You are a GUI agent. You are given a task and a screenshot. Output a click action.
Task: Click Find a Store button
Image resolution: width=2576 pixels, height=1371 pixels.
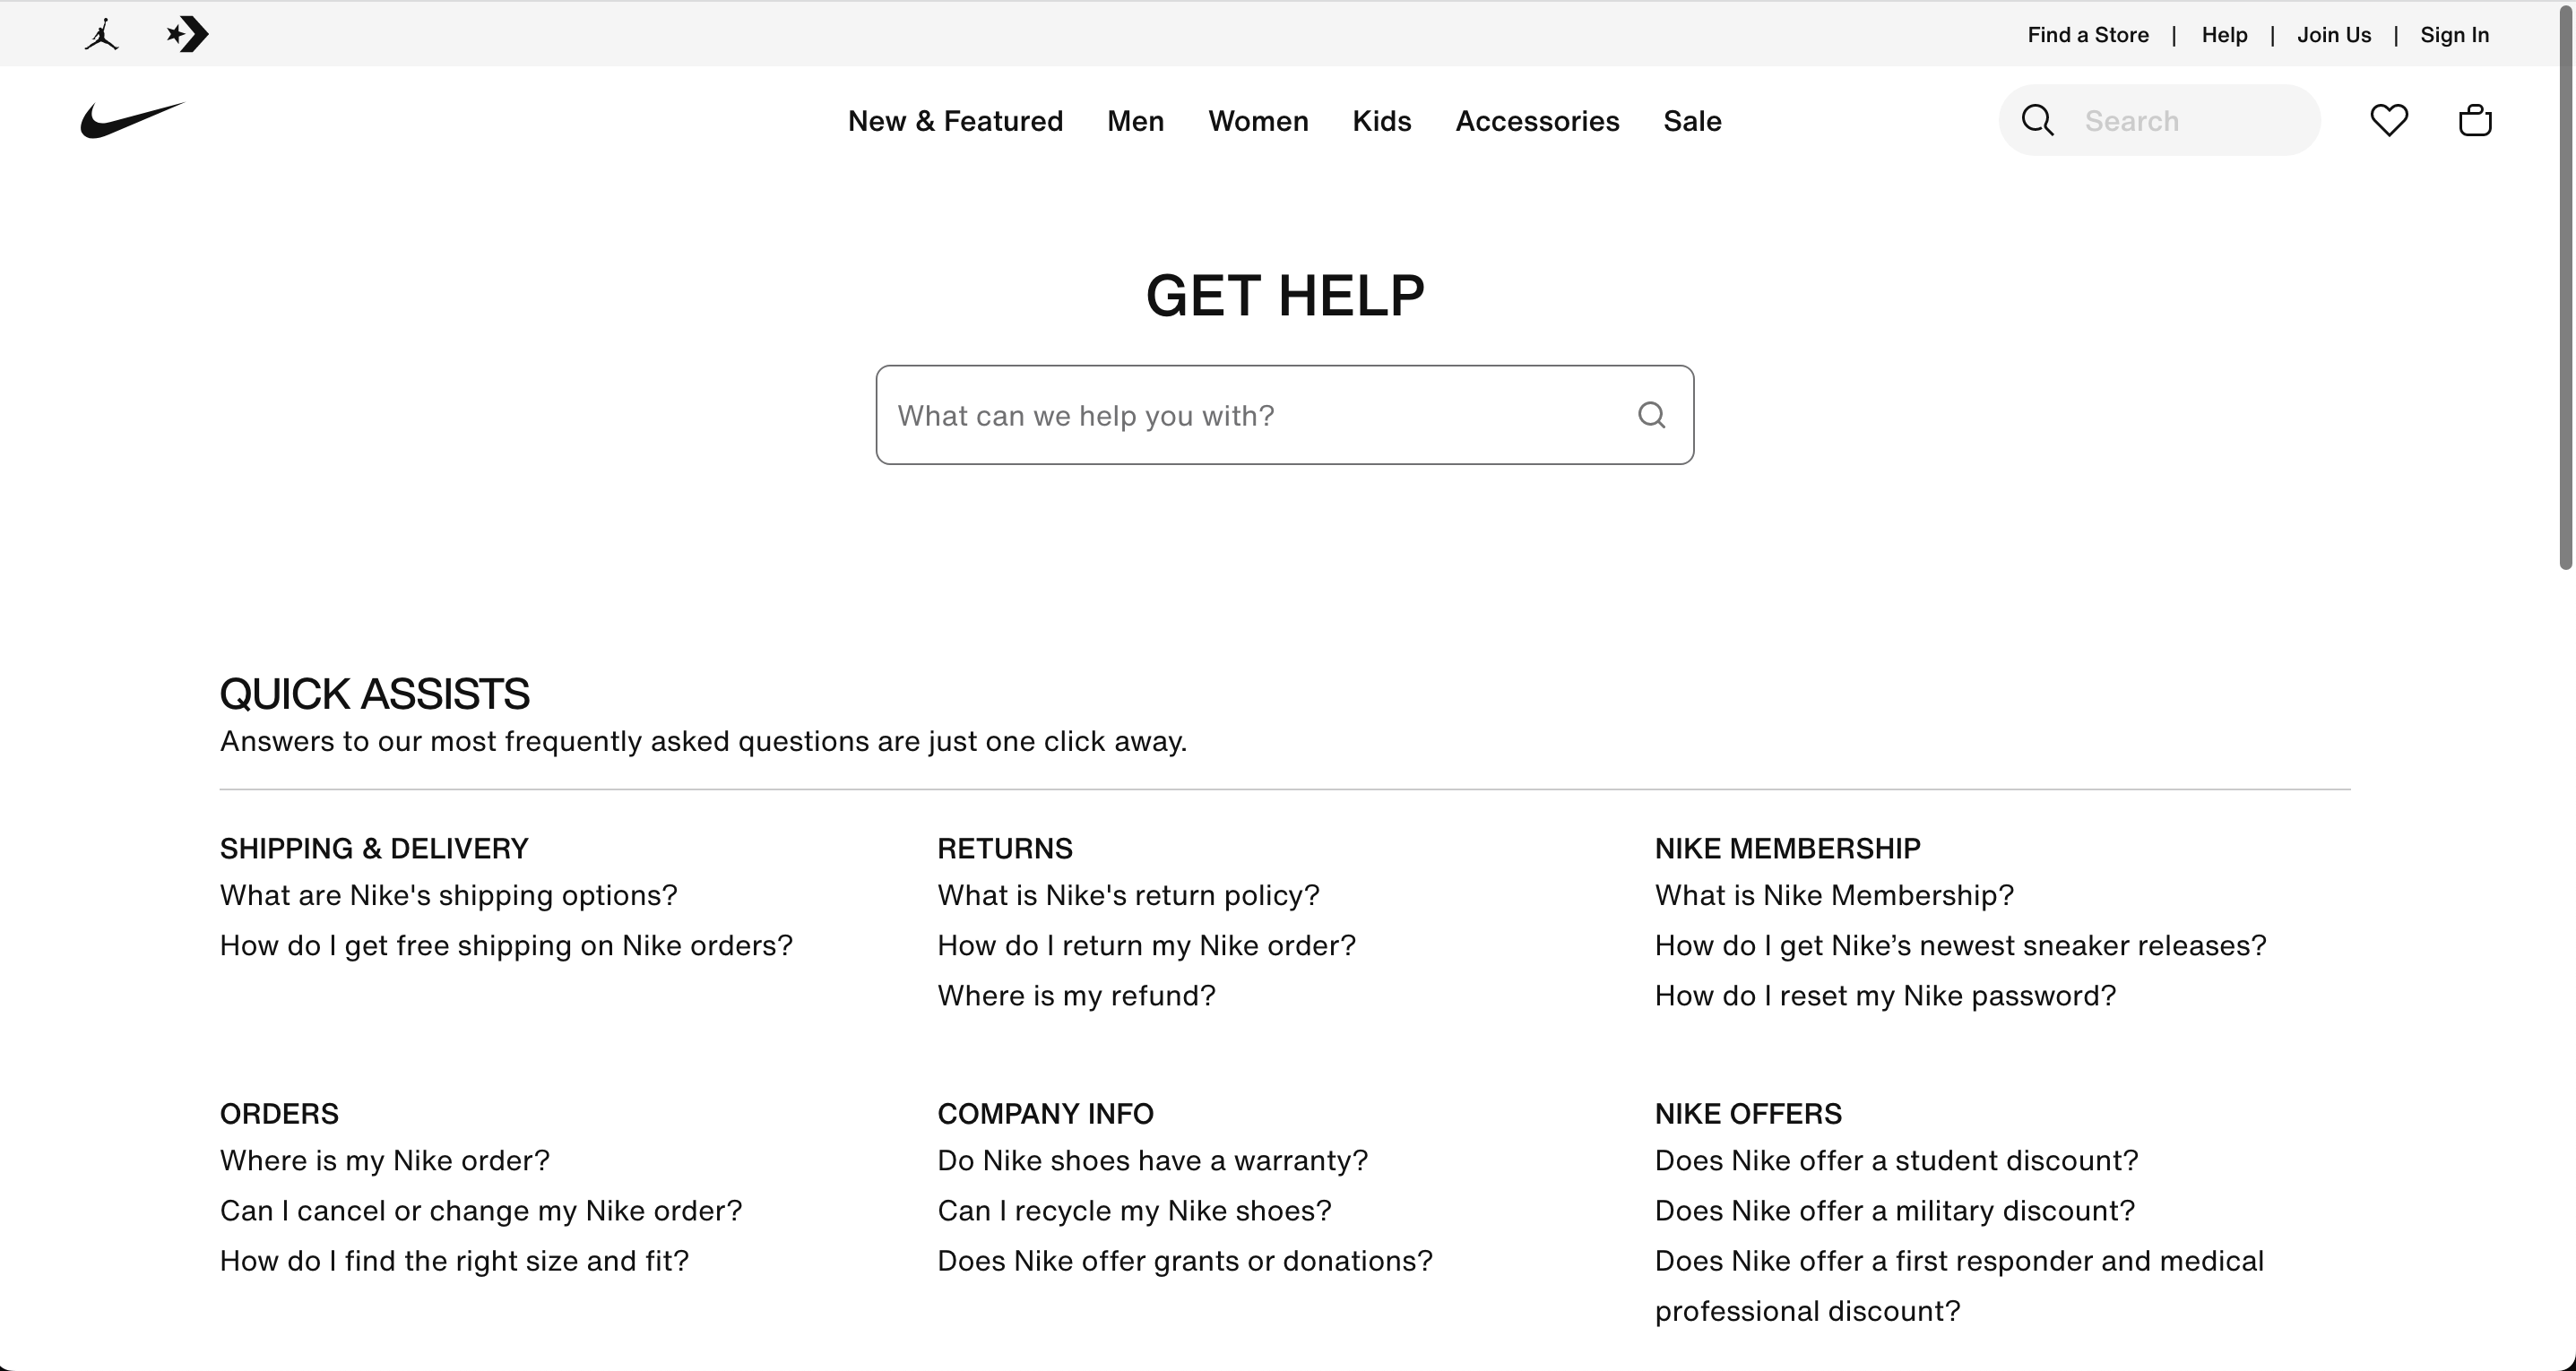[x=2087, y=32]
